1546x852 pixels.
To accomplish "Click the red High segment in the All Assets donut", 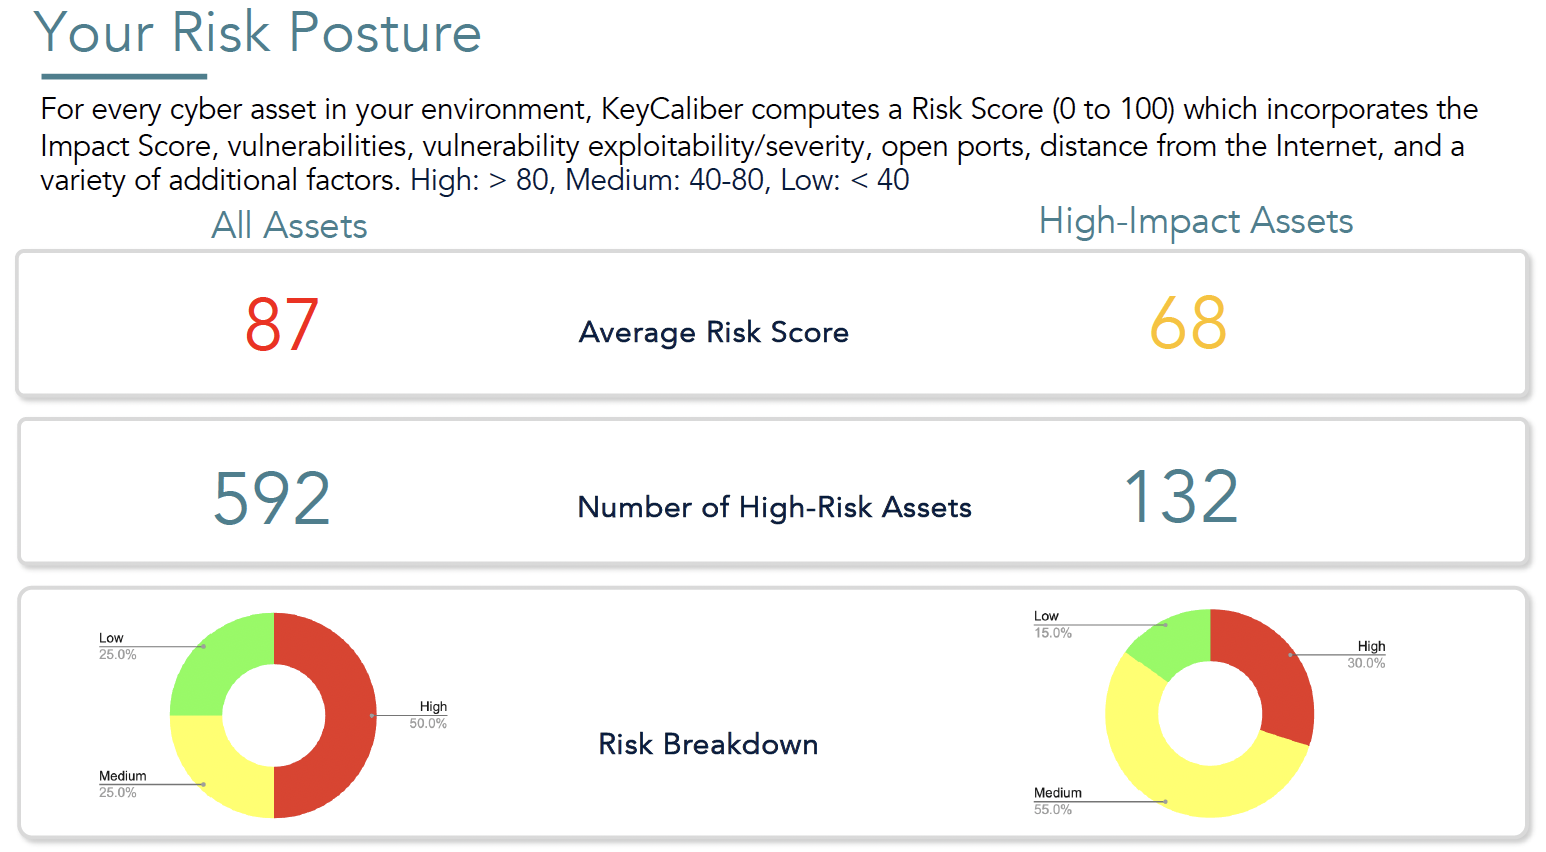I will 350,715.
